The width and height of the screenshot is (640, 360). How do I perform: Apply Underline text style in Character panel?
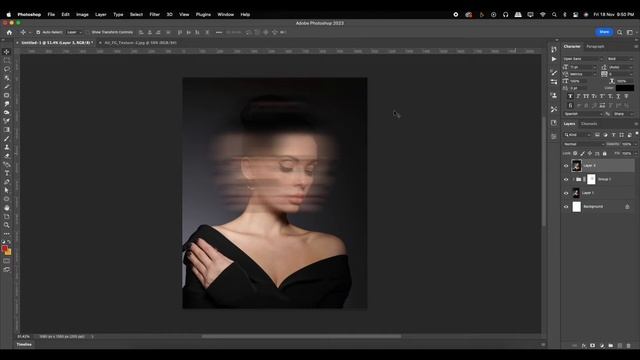click(x=618, y=96)
